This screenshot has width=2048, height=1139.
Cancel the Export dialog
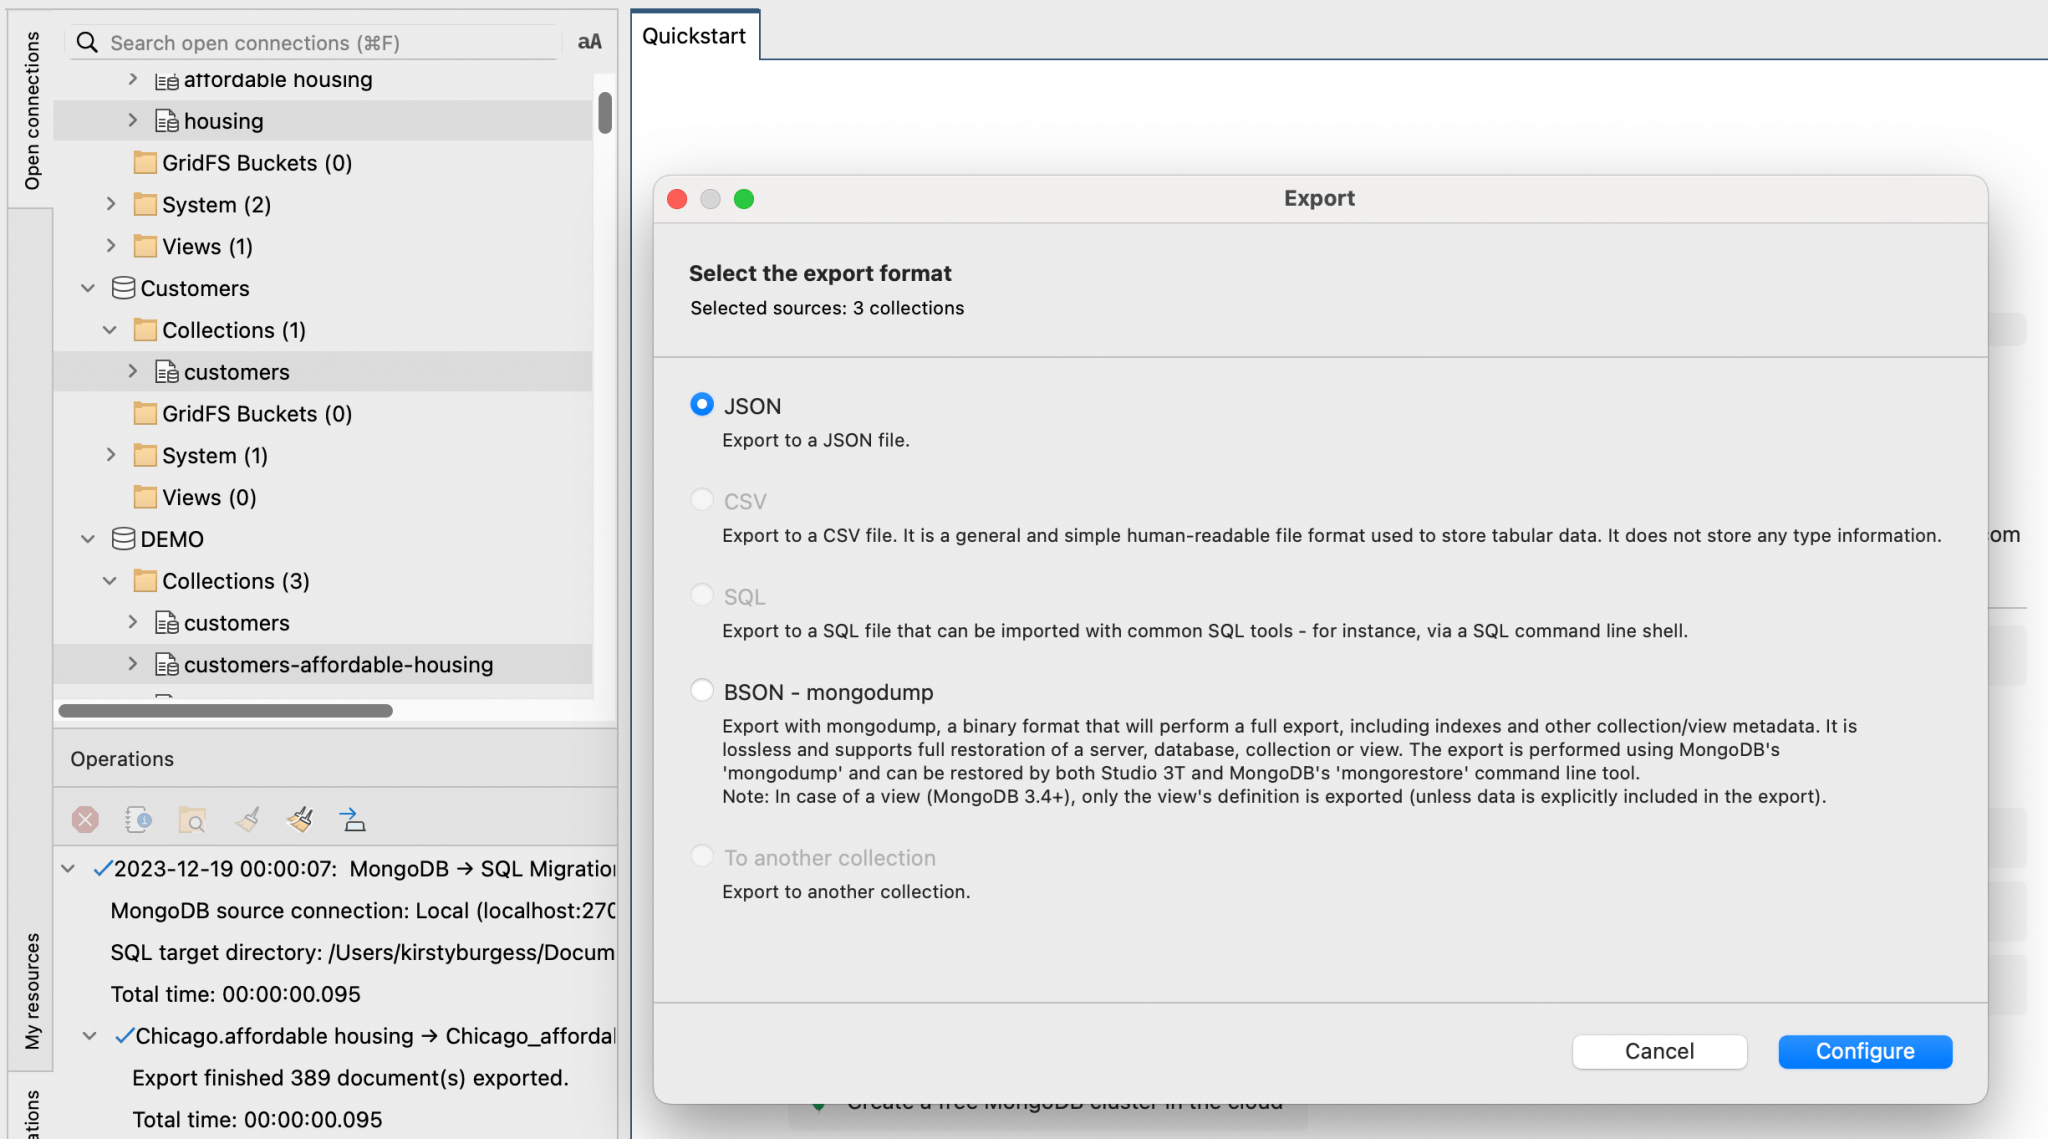coord(1659,1051)
